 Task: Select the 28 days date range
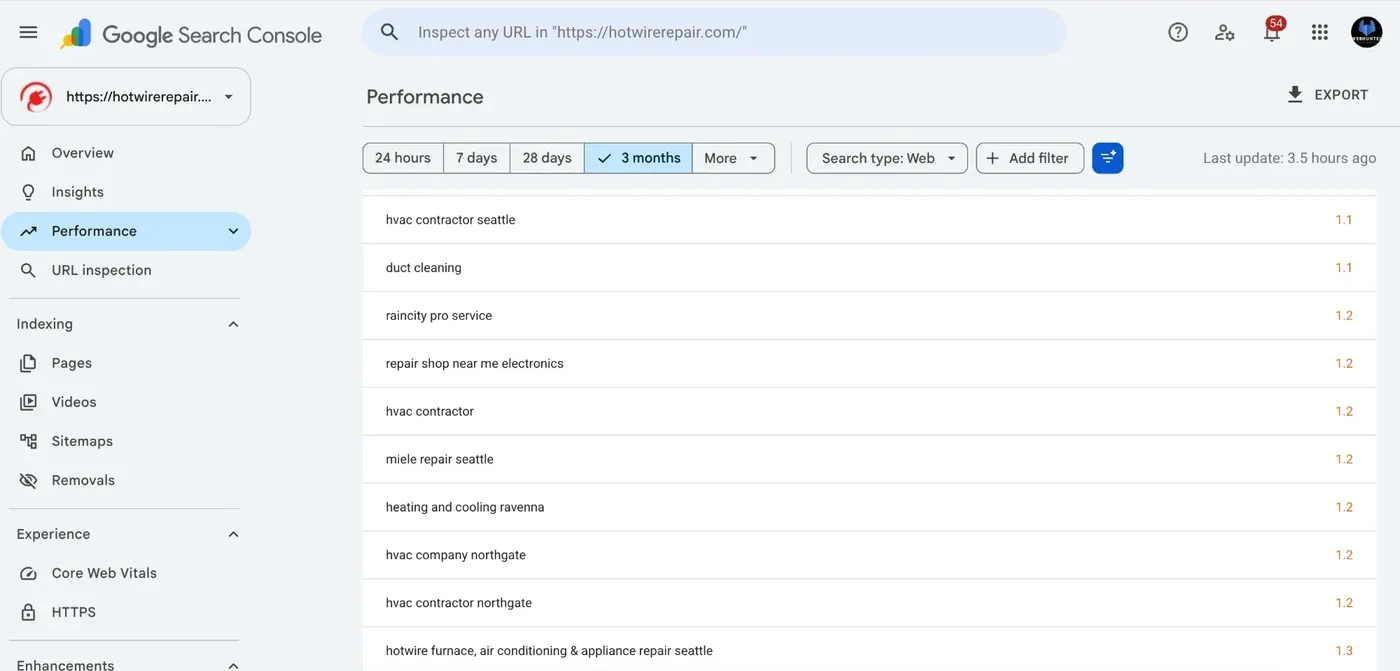coord(547,158)
